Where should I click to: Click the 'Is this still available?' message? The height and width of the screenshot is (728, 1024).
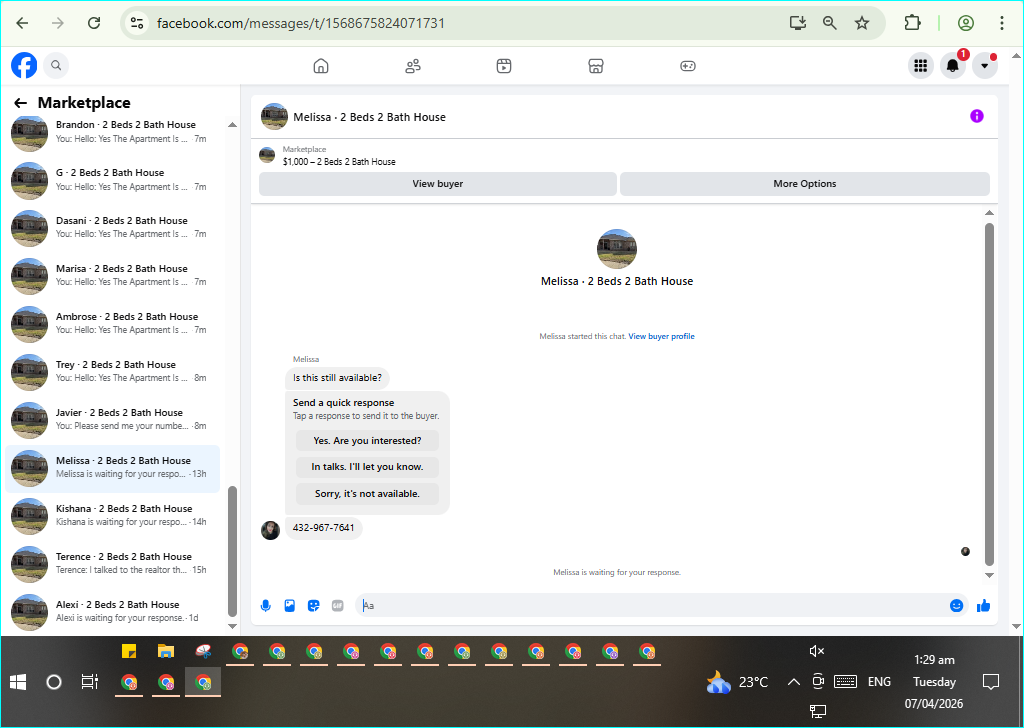tap(337, 378)
